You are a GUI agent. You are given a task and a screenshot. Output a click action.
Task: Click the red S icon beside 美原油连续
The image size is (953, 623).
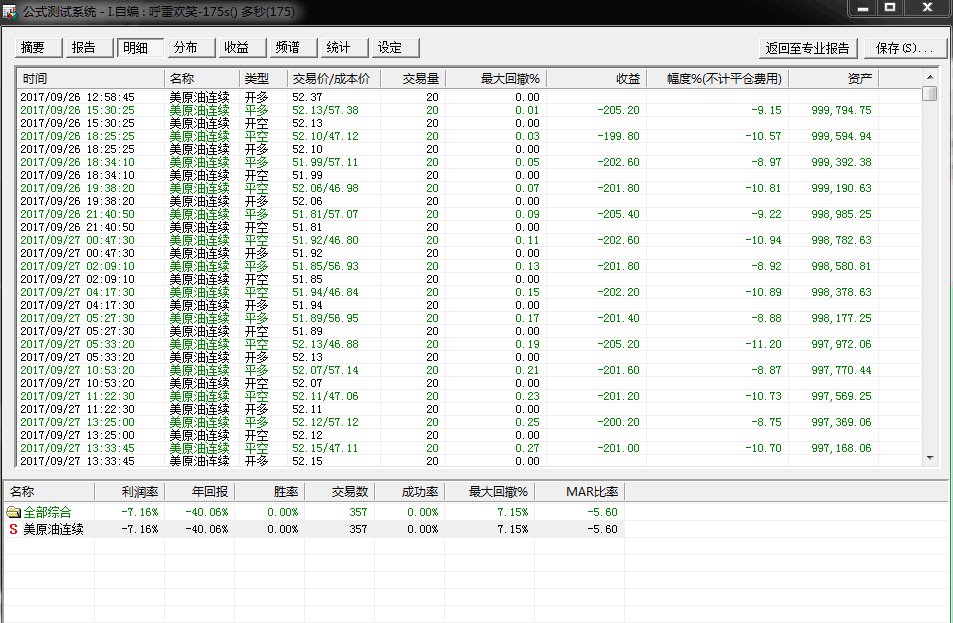point(13,529)
